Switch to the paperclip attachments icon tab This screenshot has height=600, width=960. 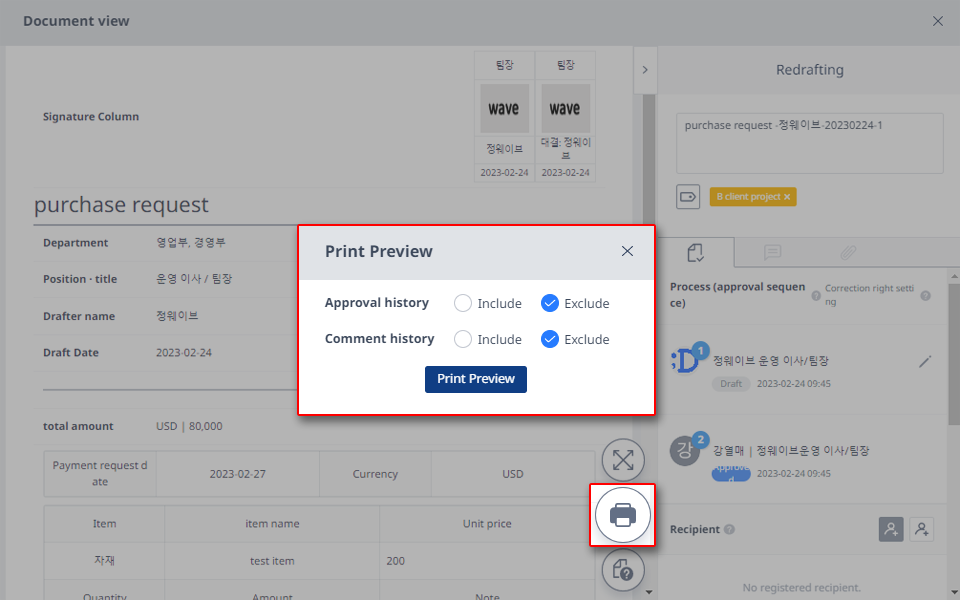click(x=848, y=252)
